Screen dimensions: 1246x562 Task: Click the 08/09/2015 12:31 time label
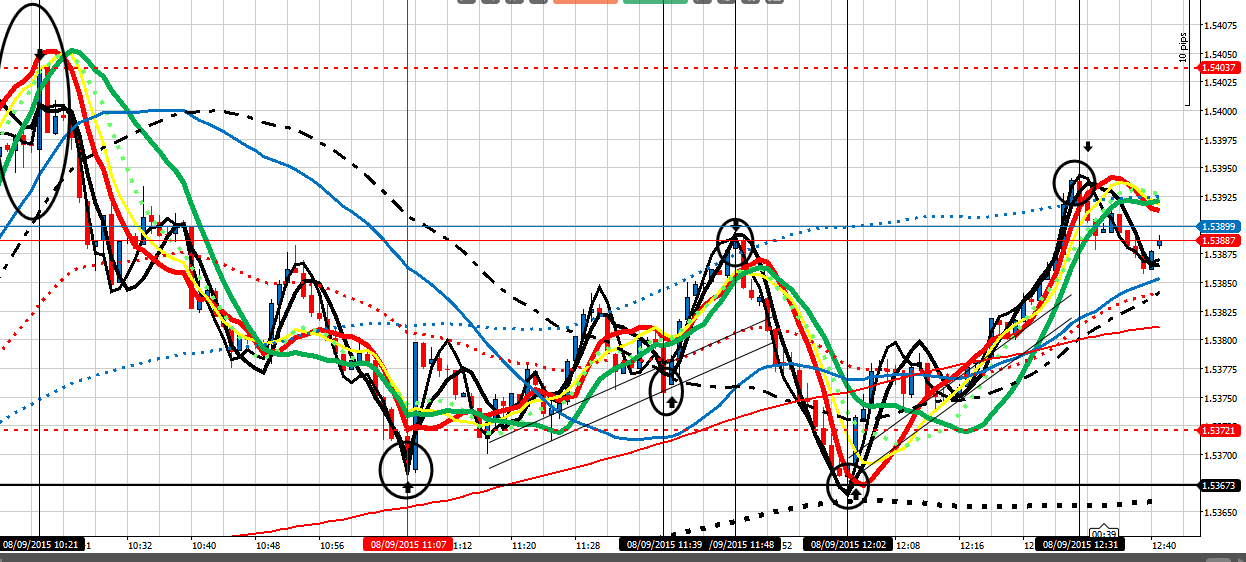(x=1080, y=546)
